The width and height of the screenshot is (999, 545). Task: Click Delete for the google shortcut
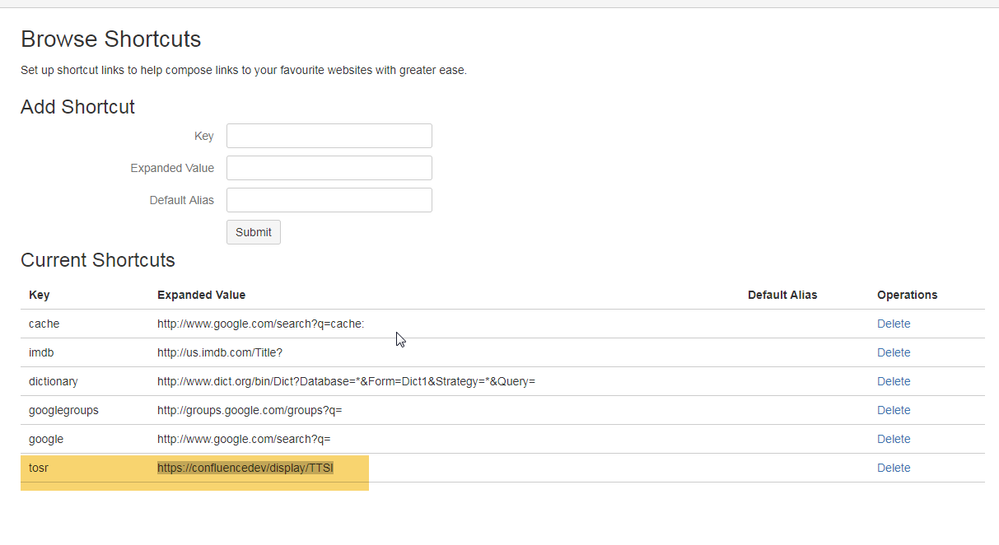893,440
